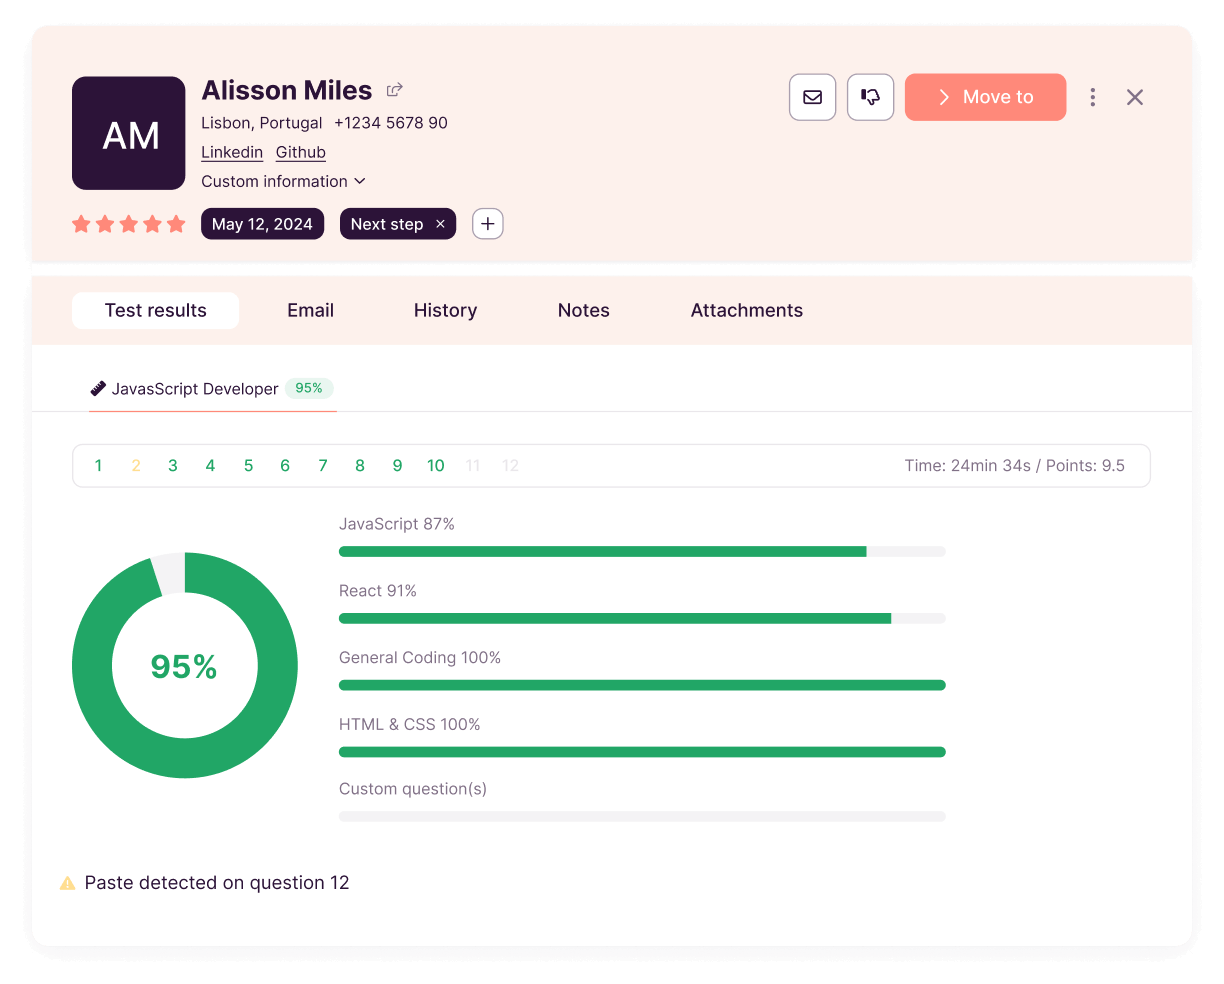Click the May 12, 2024 date tag

point(262,224)
